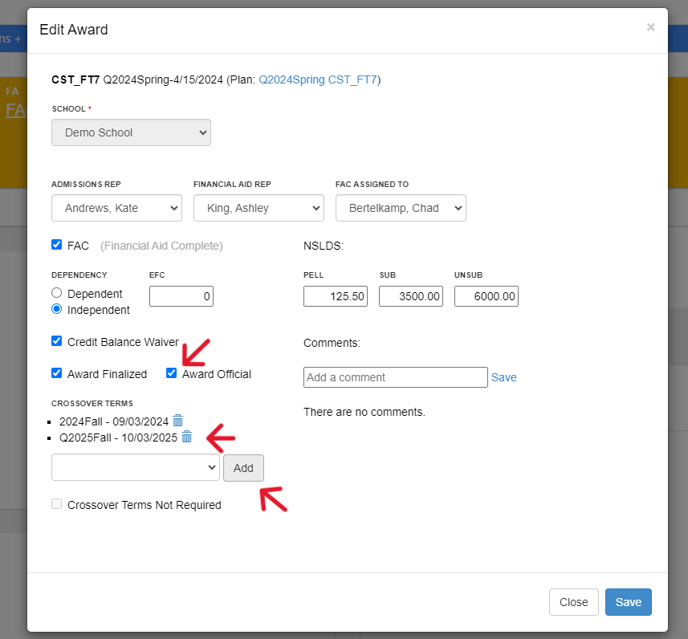Screen dimensions: 688x639
Task: Open the Financial Aid Rep dropdown
Action: point(258,208)
